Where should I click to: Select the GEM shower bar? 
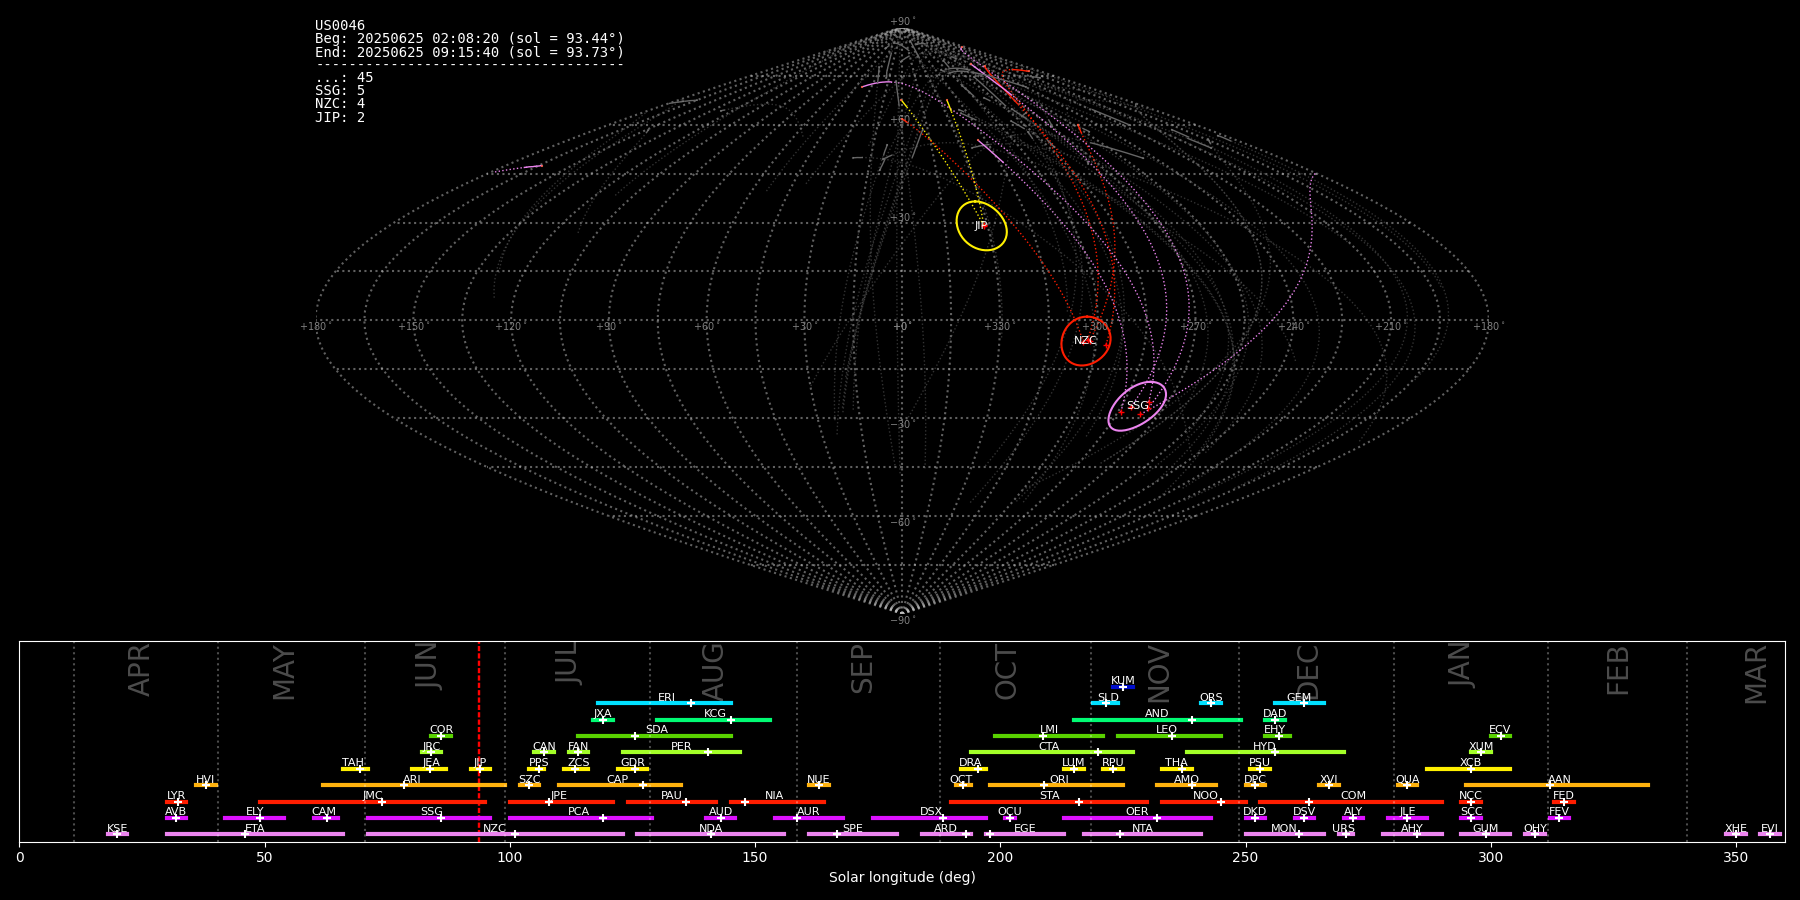click(x=1299, y=703)
